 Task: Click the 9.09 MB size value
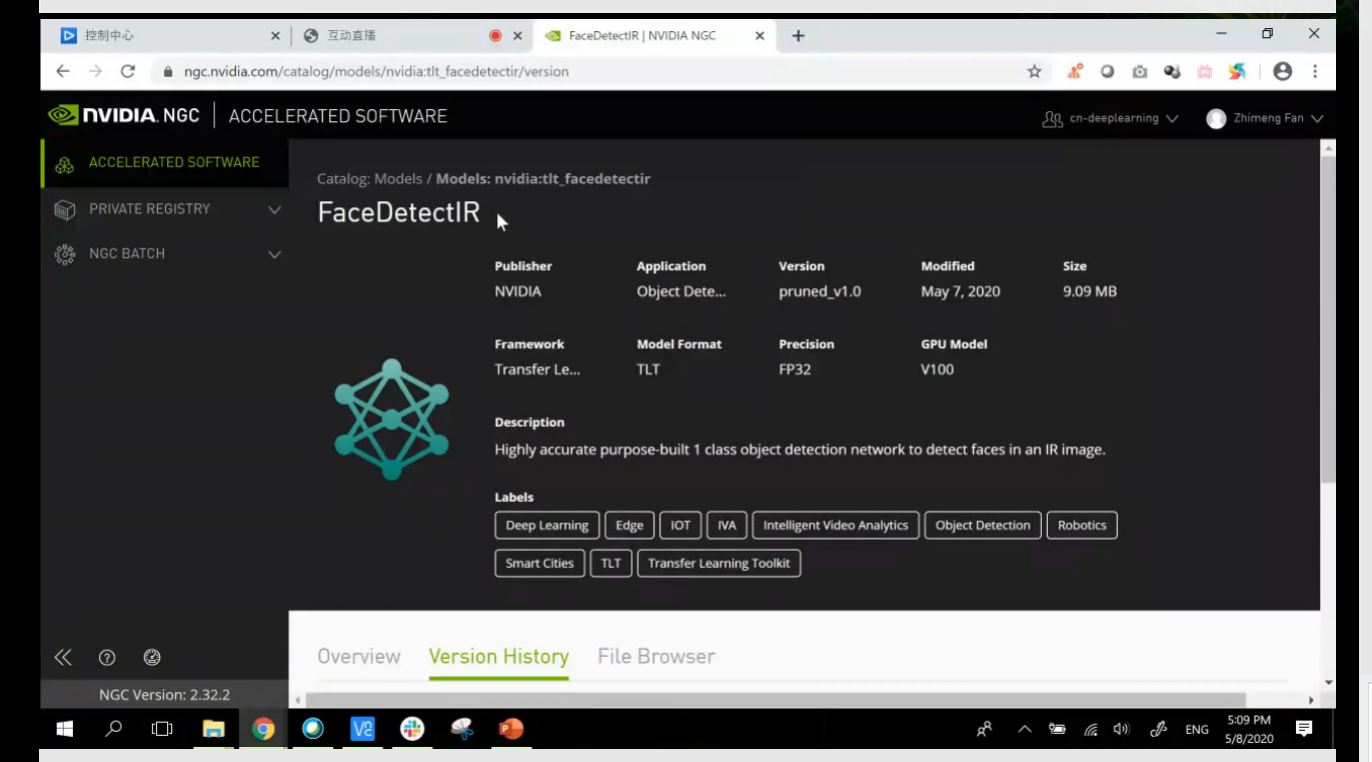click(x=1090, y=292)
